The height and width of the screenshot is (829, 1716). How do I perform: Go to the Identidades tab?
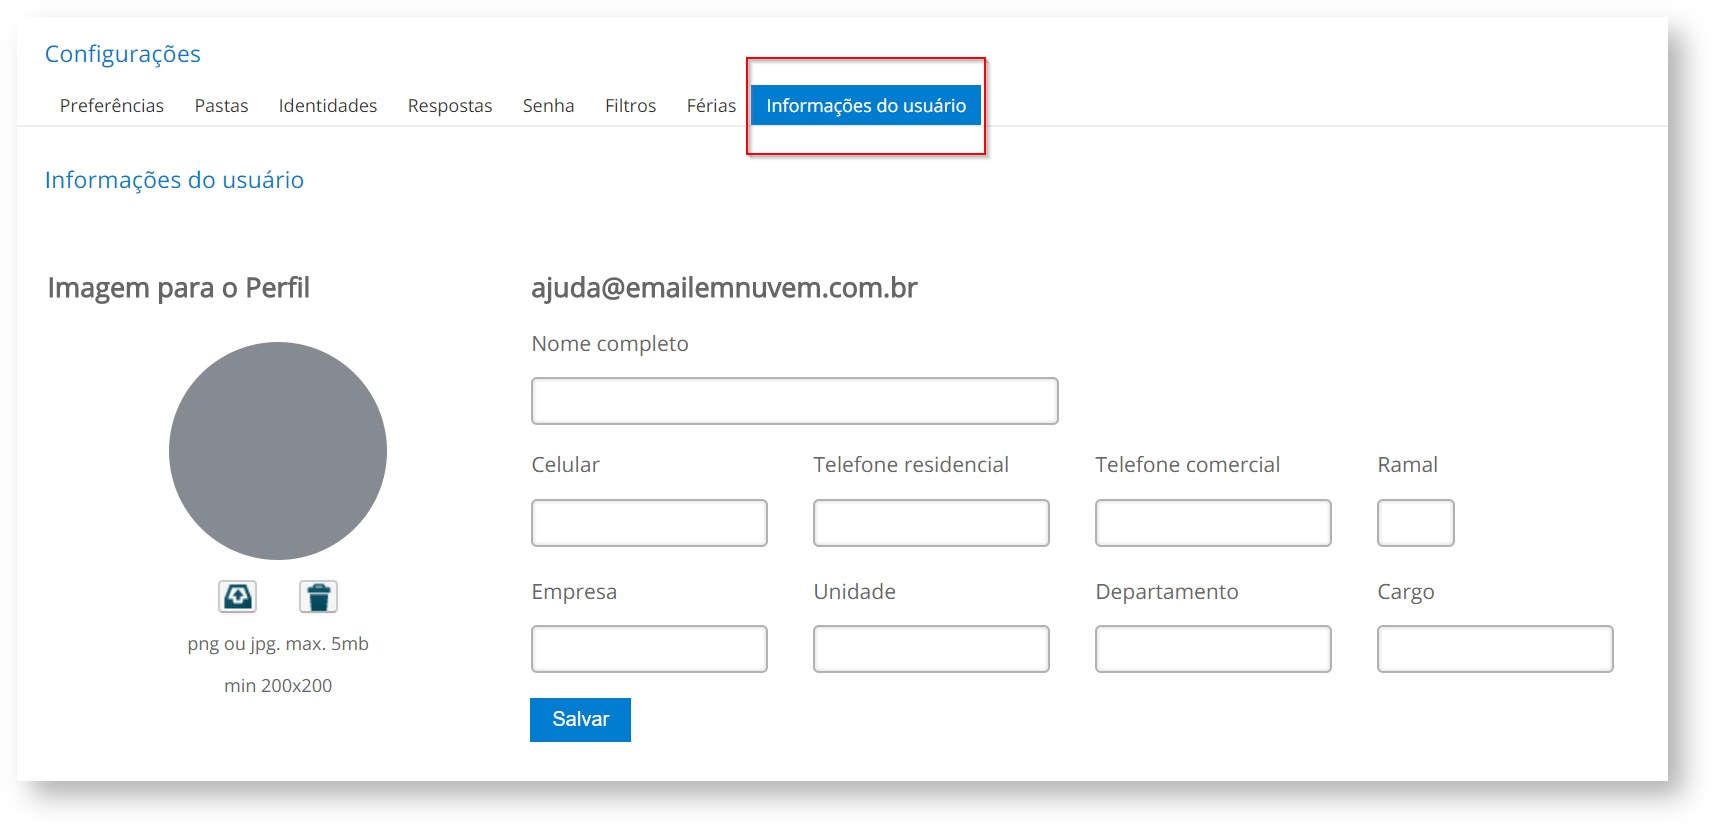tap(328, 106)
